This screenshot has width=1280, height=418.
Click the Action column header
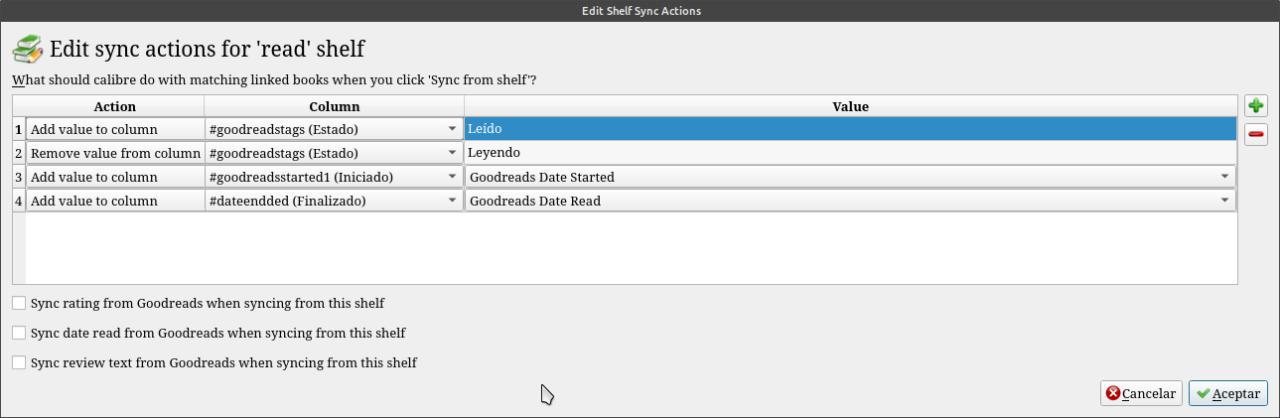pos(114,106)
